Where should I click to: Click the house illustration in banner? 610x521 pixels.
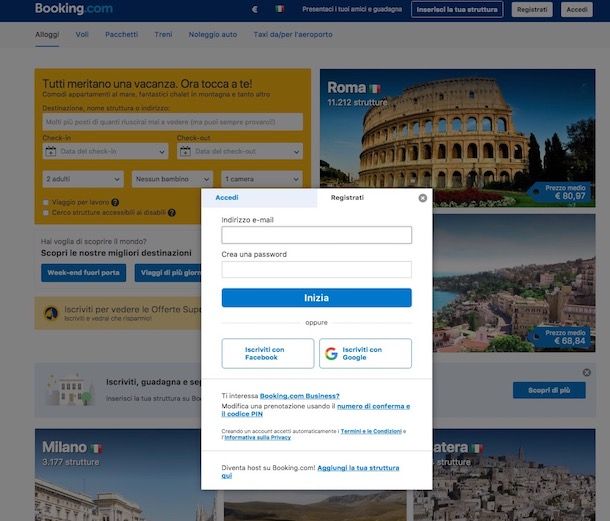71,389
